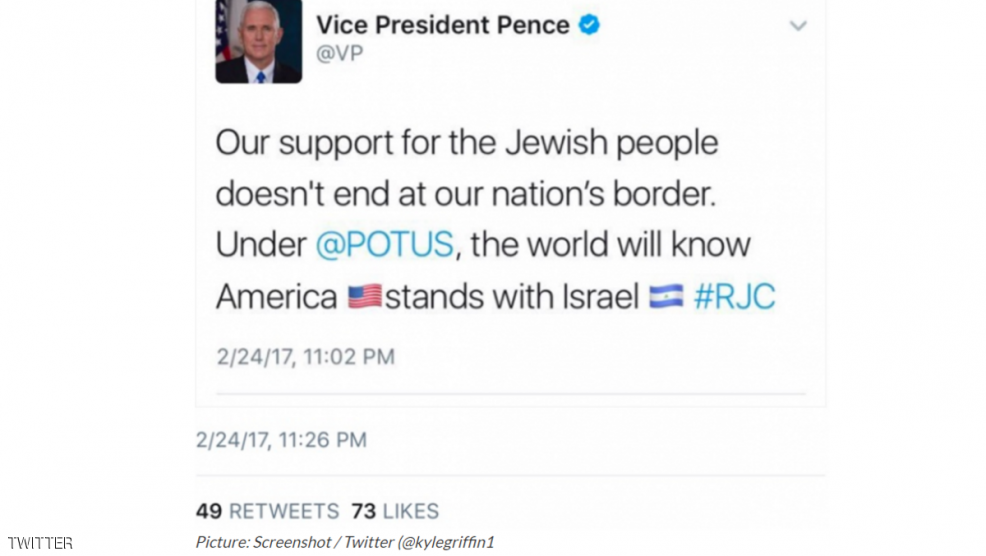Open the #RJC hashtag
The height and width of the screenshot is (556, 986).
[x=734, y=296]
